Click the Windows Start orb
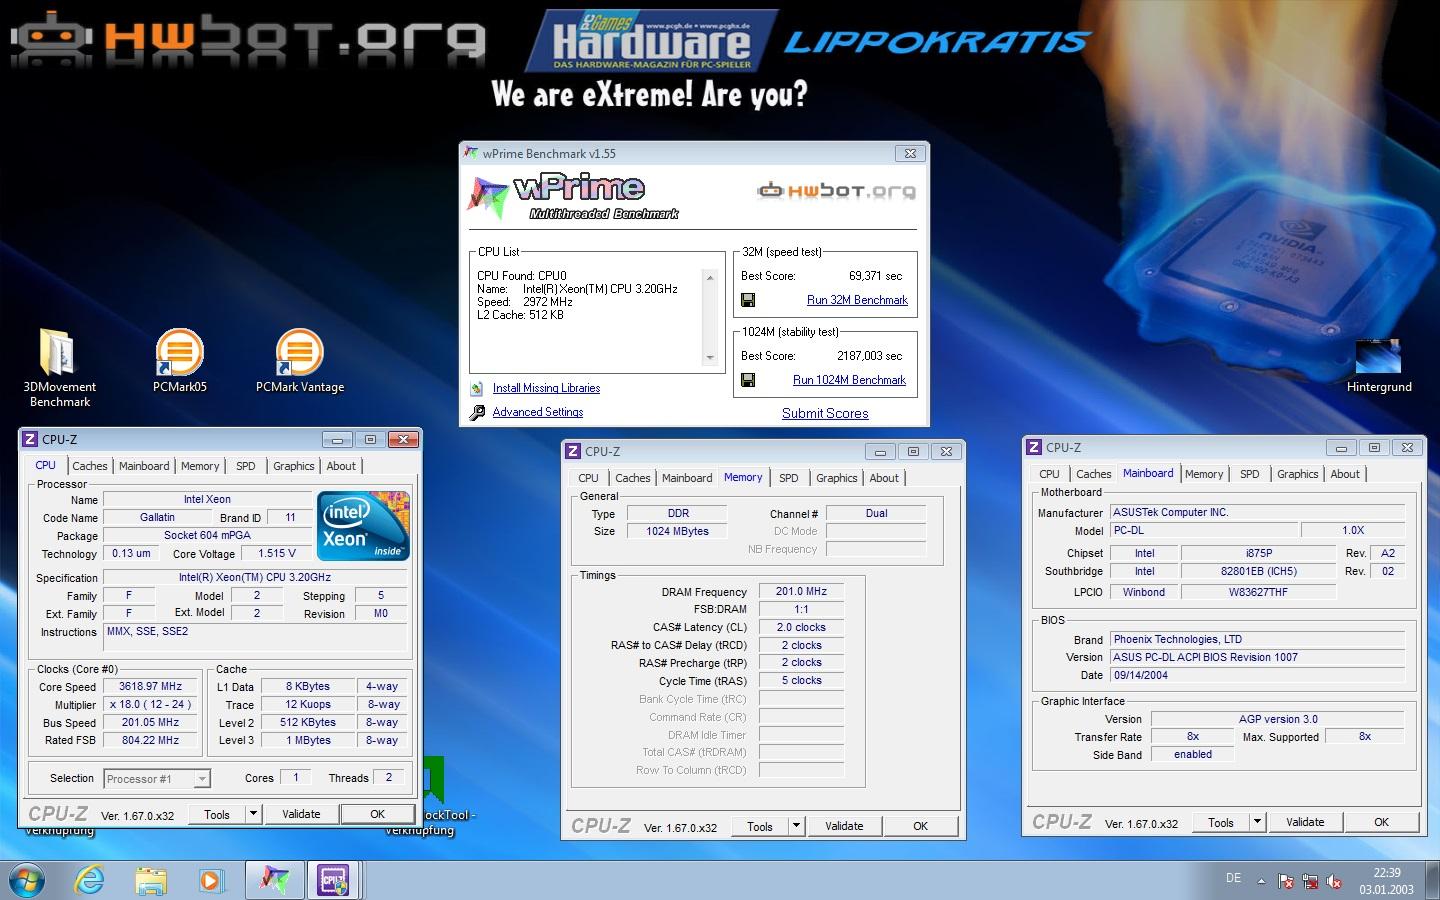1440x900 pixels. pos(28,880)
